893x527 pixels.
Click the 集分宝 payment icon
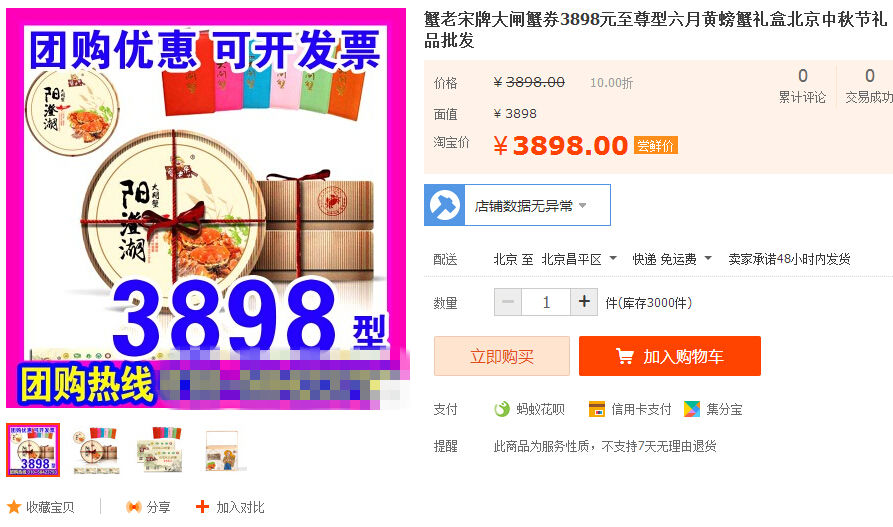(692, 408)
